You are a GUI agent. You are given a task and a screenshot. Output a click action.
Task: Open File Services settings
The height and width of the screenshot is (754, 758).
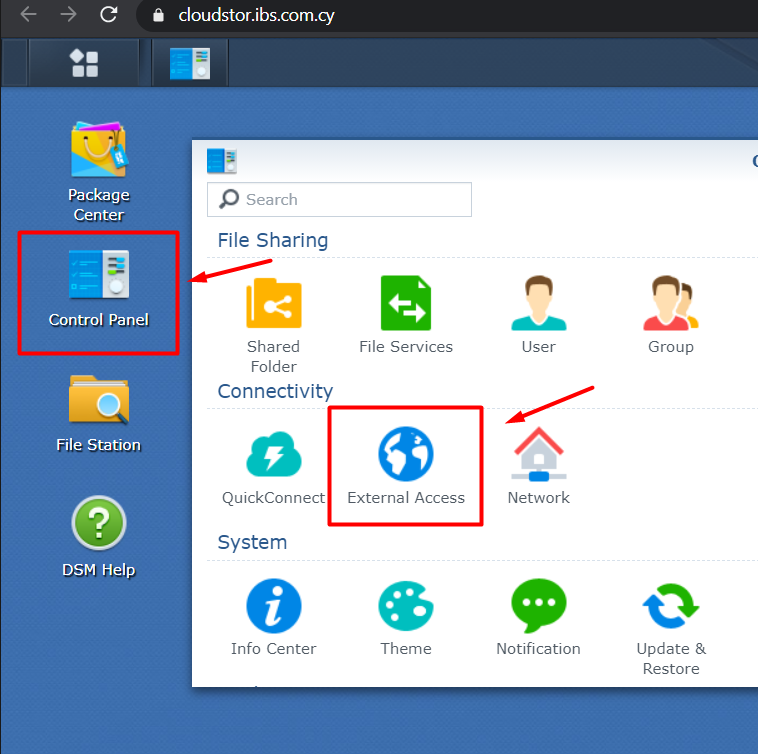click(x=406, y=315)
